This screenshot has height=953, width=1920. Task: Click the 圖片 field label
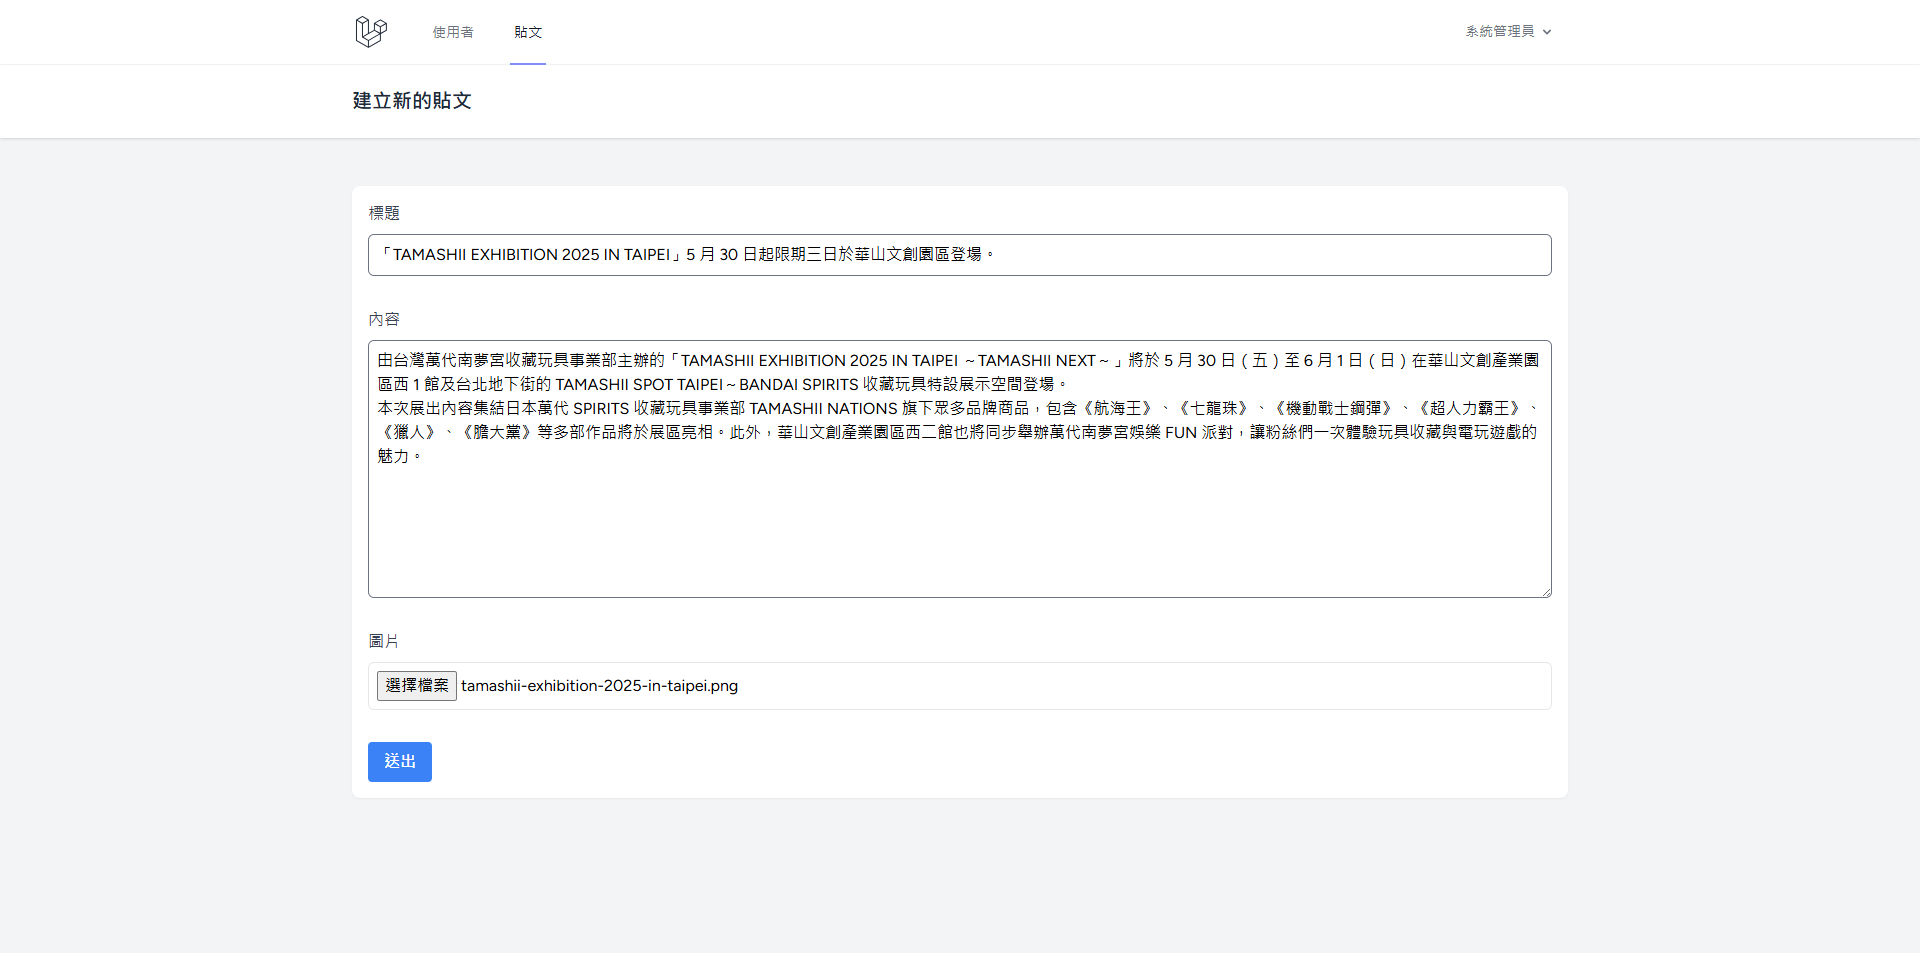(x=384, y=641)
